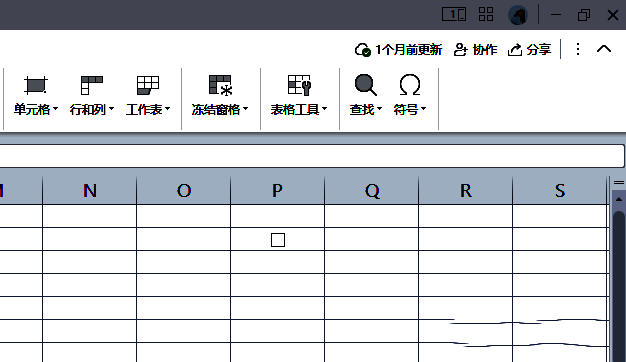Expand the 查找 dropdown arrow
The width and height of the screenshot is (626, 362).
[x=379, y=109]
